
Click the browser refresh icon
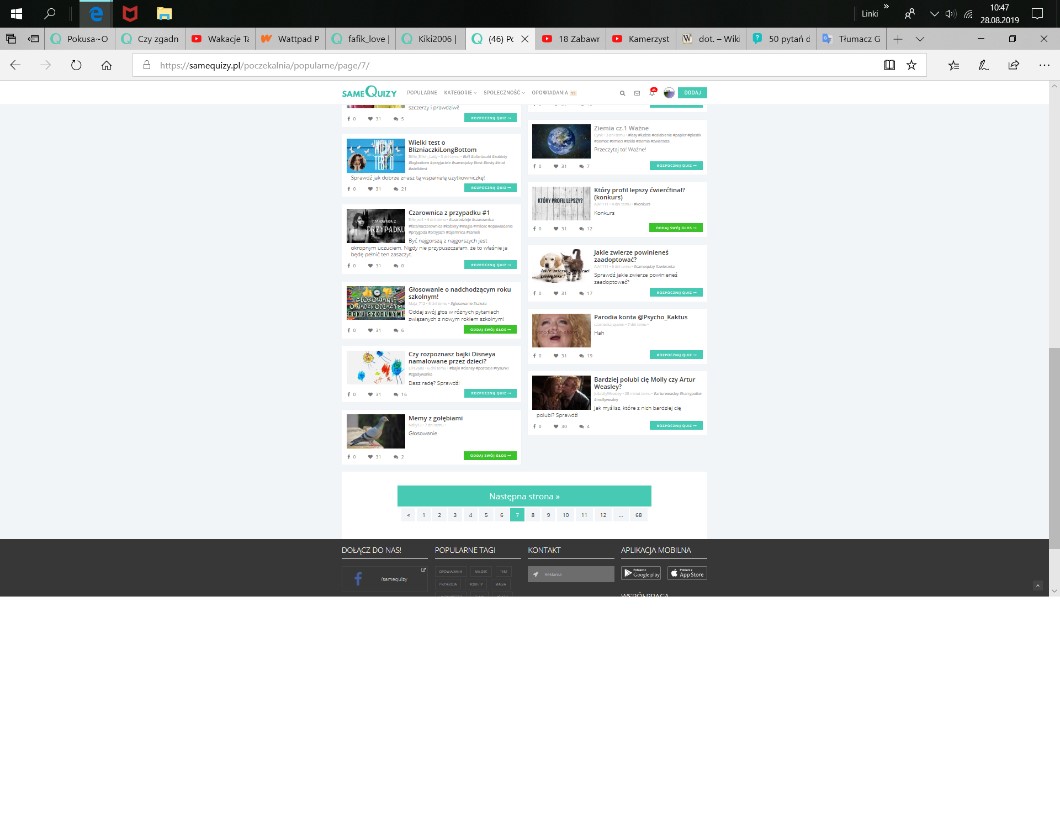point(76,65)
